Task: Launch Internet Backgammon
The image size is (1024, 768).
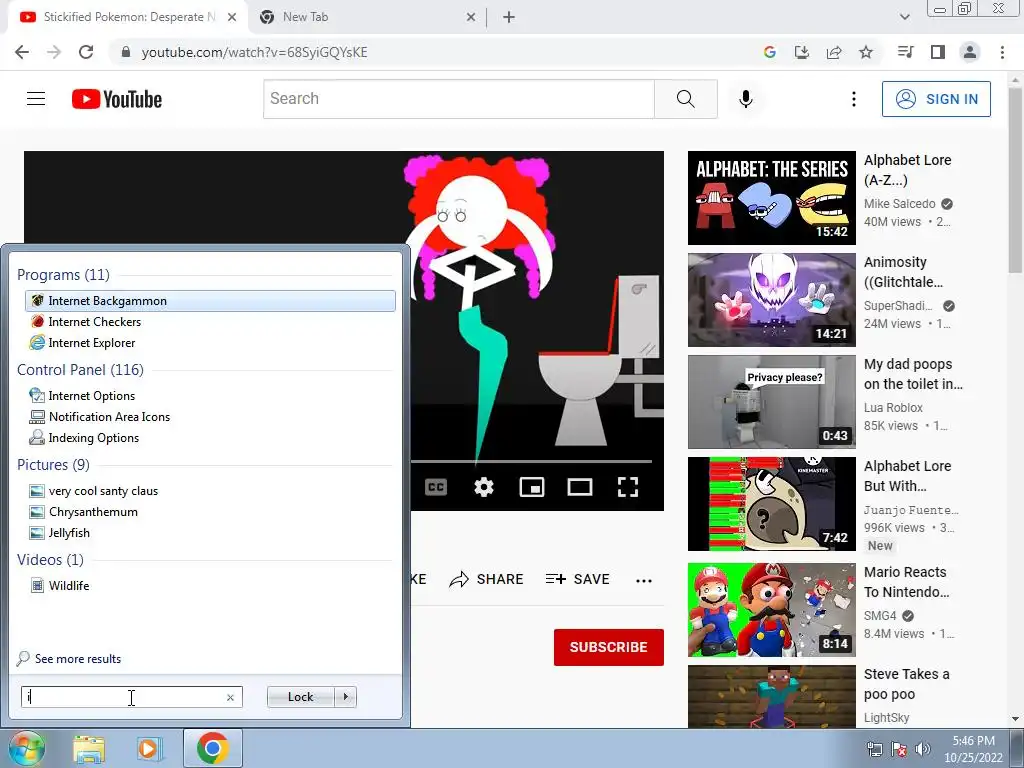Action: point(210,301)
